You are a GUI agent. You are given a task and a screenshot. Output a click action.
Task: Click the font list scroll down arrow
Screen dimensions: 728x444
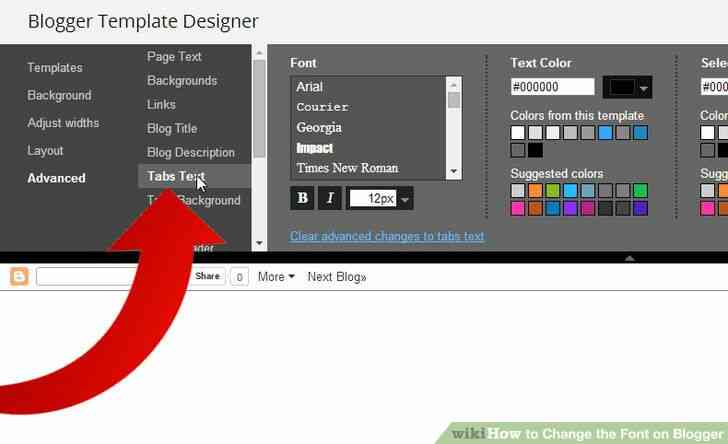coord(454,172)
